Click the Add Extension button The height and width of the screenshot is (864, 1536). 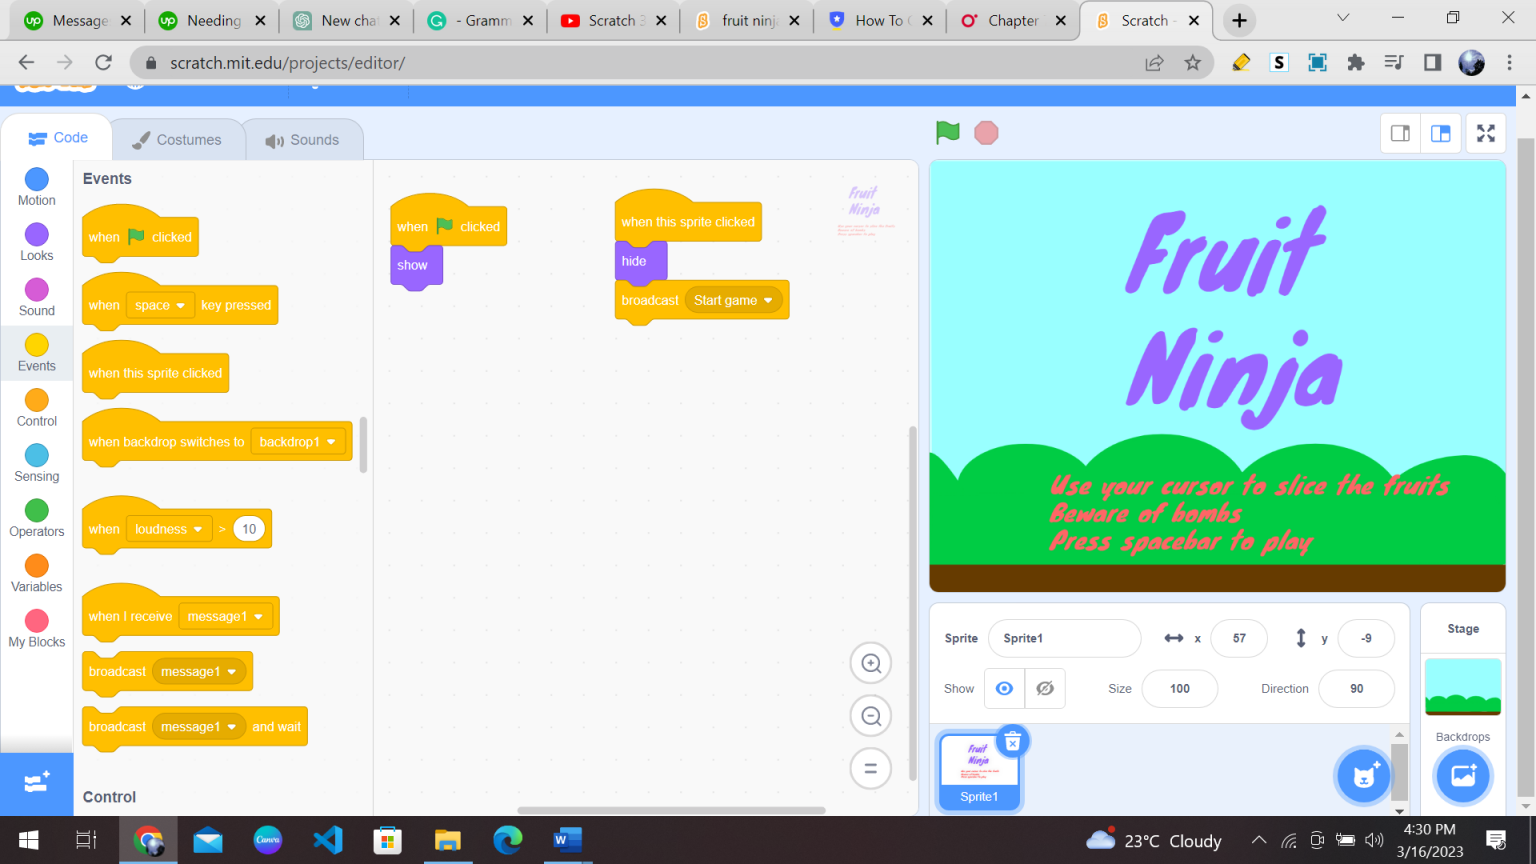(36, 784)
